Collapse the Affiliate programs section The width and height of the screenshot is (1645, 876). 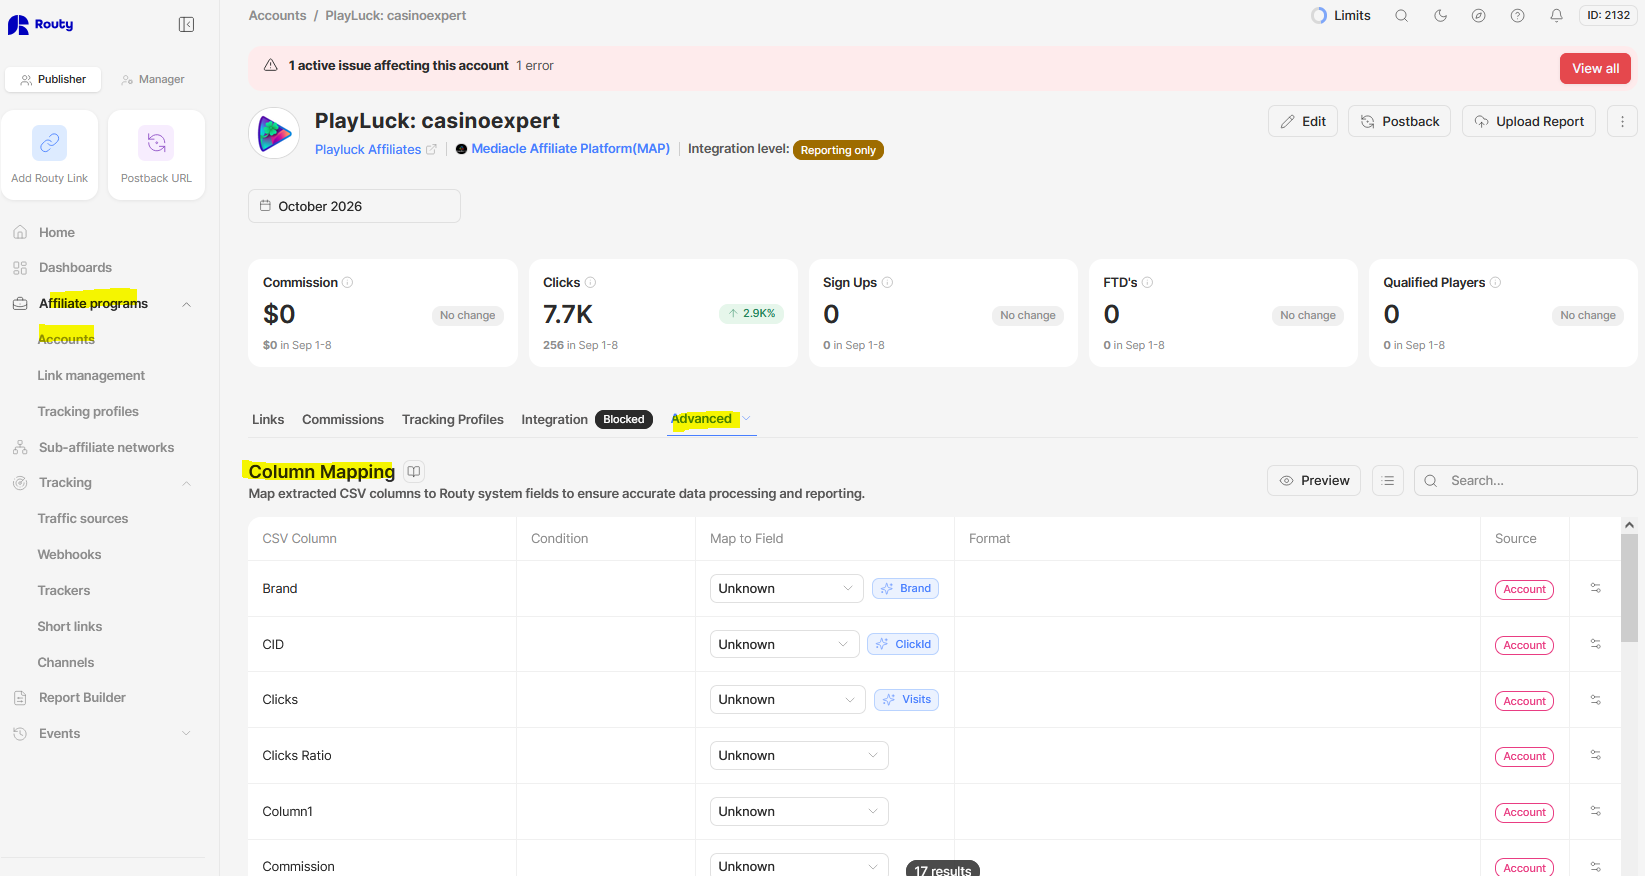pyautogui.click(x=187, y=304)
